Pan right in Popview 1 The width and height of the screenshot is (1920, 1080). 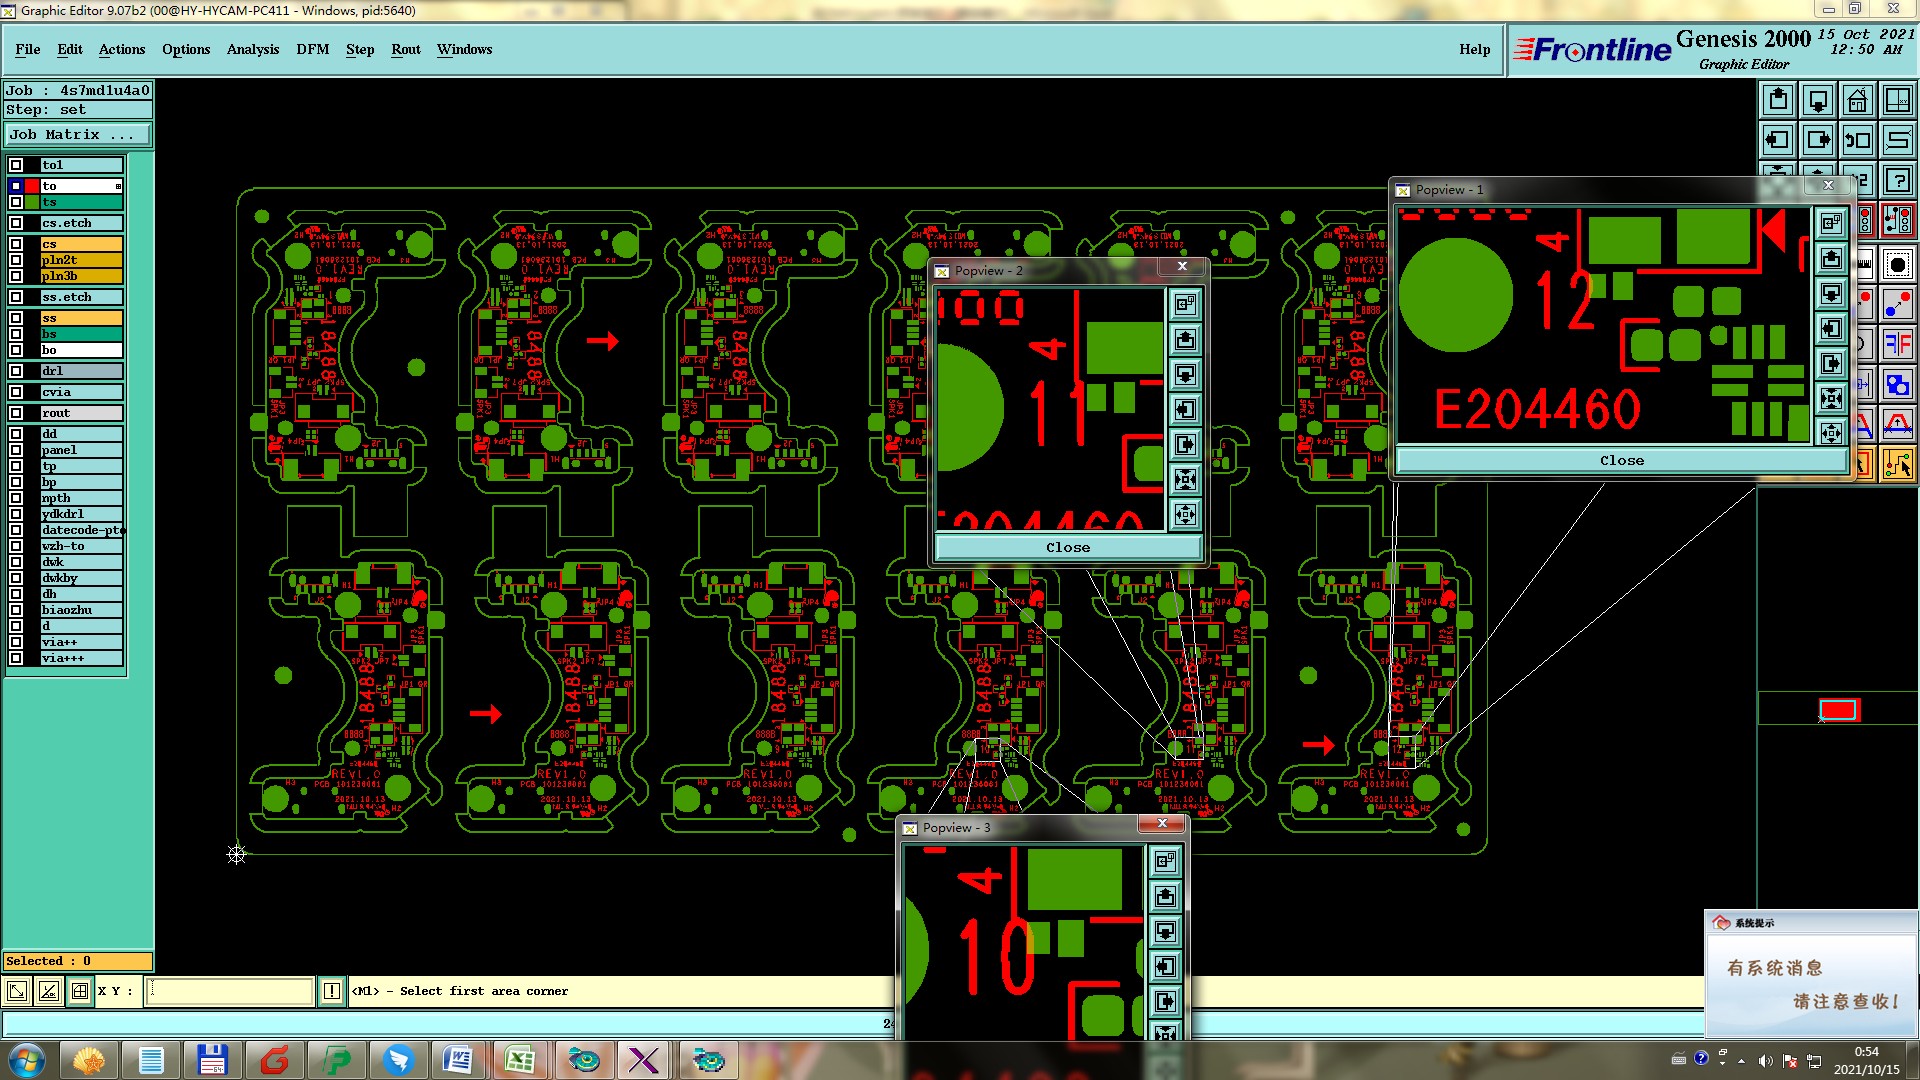1831,364
